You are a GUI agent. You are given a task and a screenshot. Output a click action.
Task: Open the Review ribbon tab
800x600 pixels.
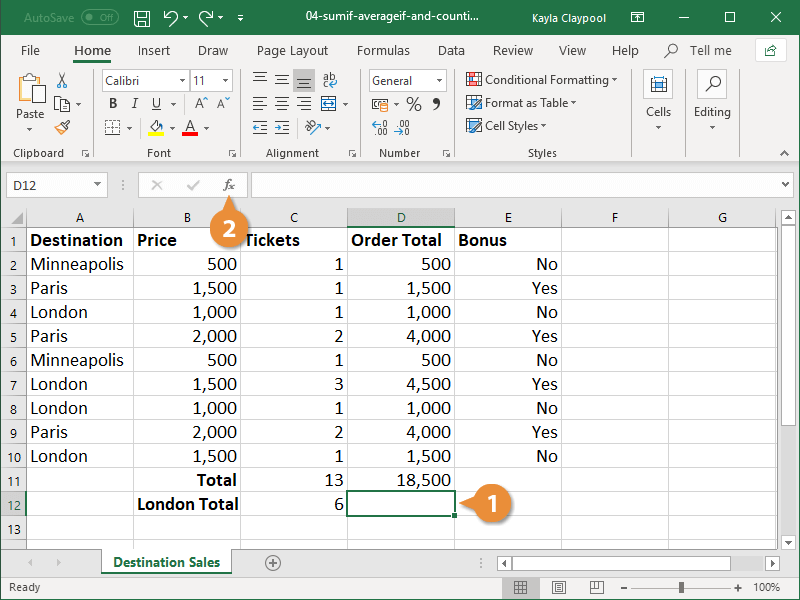pyautogui.click(x=512, y=50)
